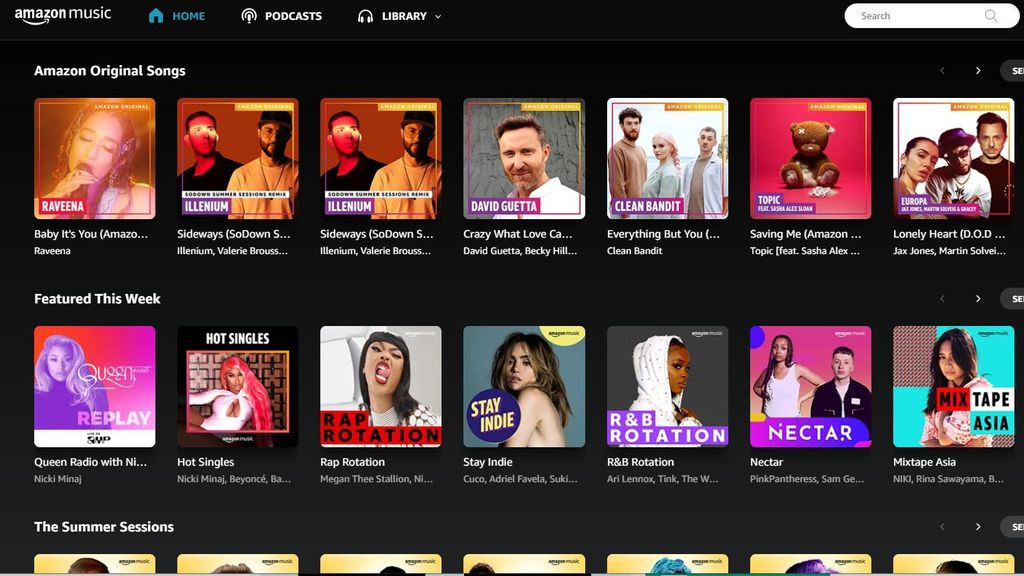Open the Featured This Week heading link
1024x576 pixels.
(97, 299)
